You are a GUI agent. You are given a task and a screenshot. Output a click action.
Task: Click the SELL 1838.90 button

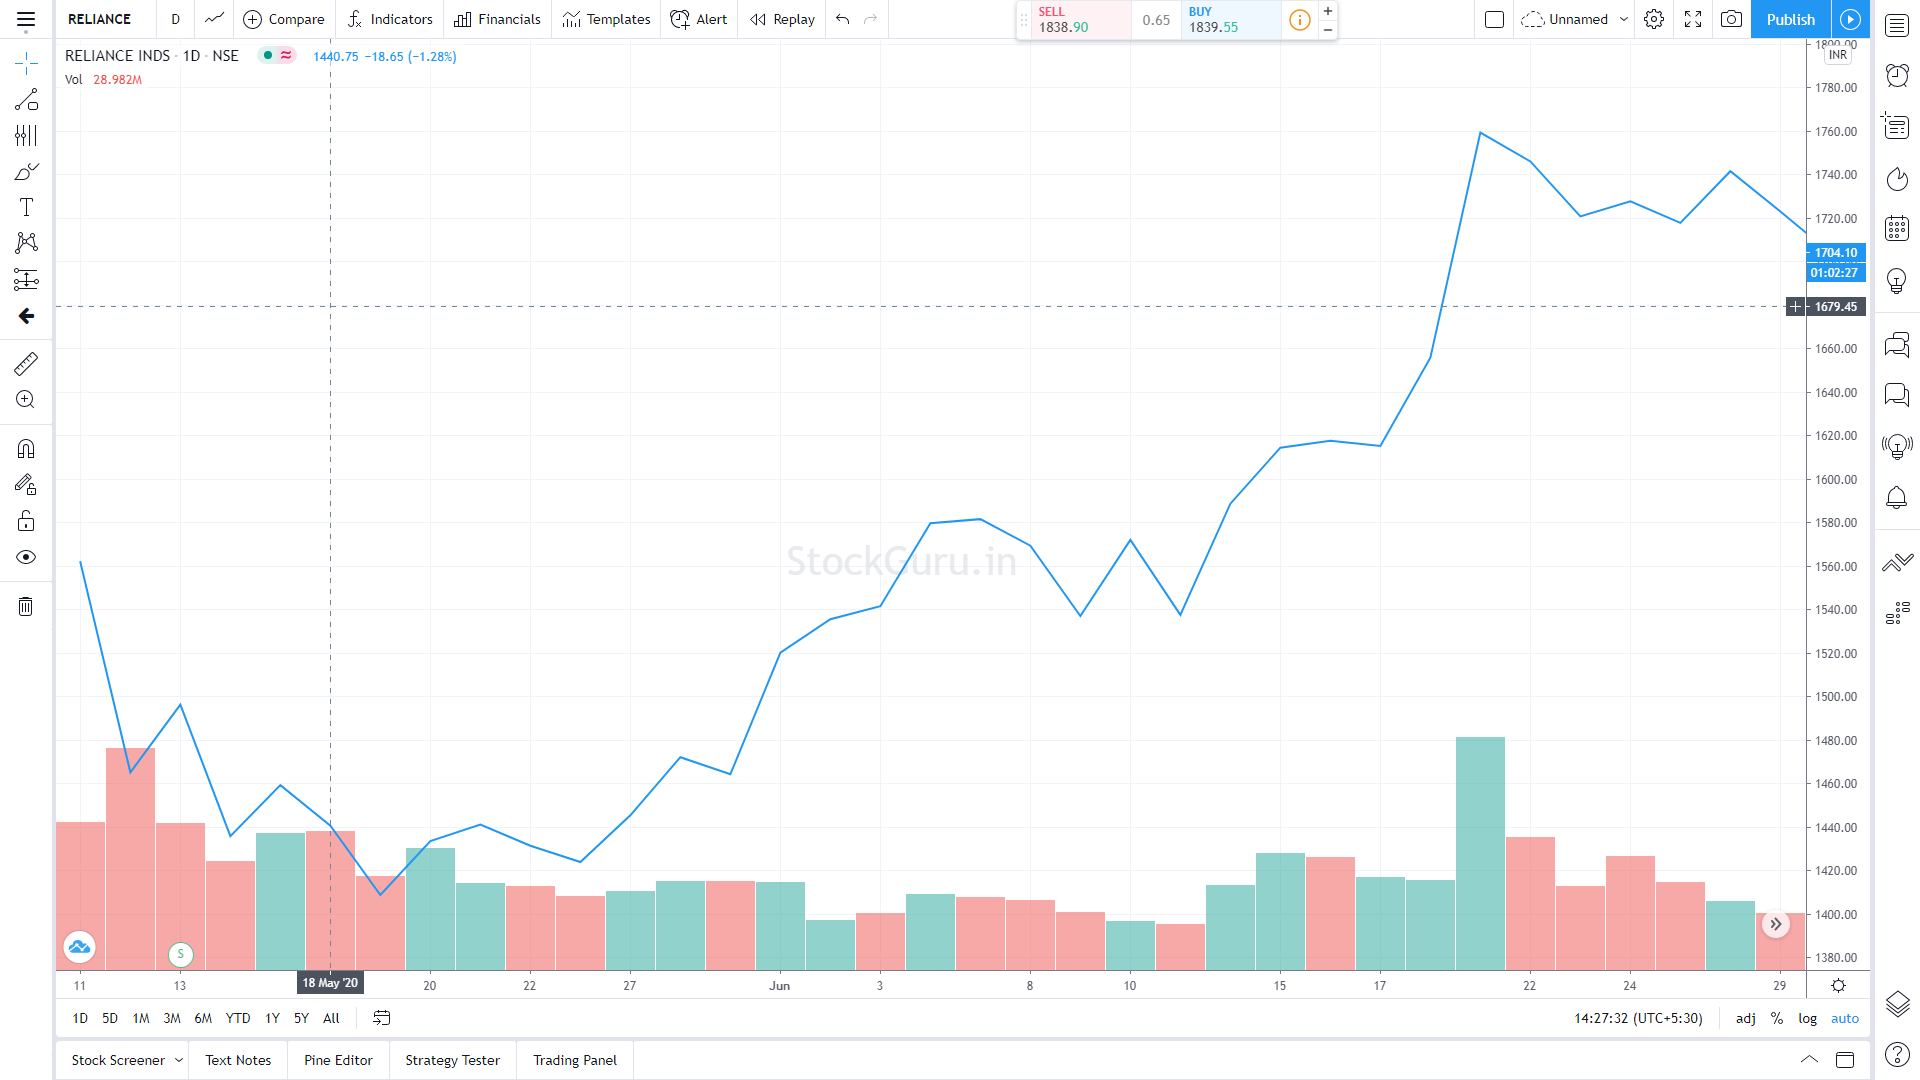[1082, 20]
